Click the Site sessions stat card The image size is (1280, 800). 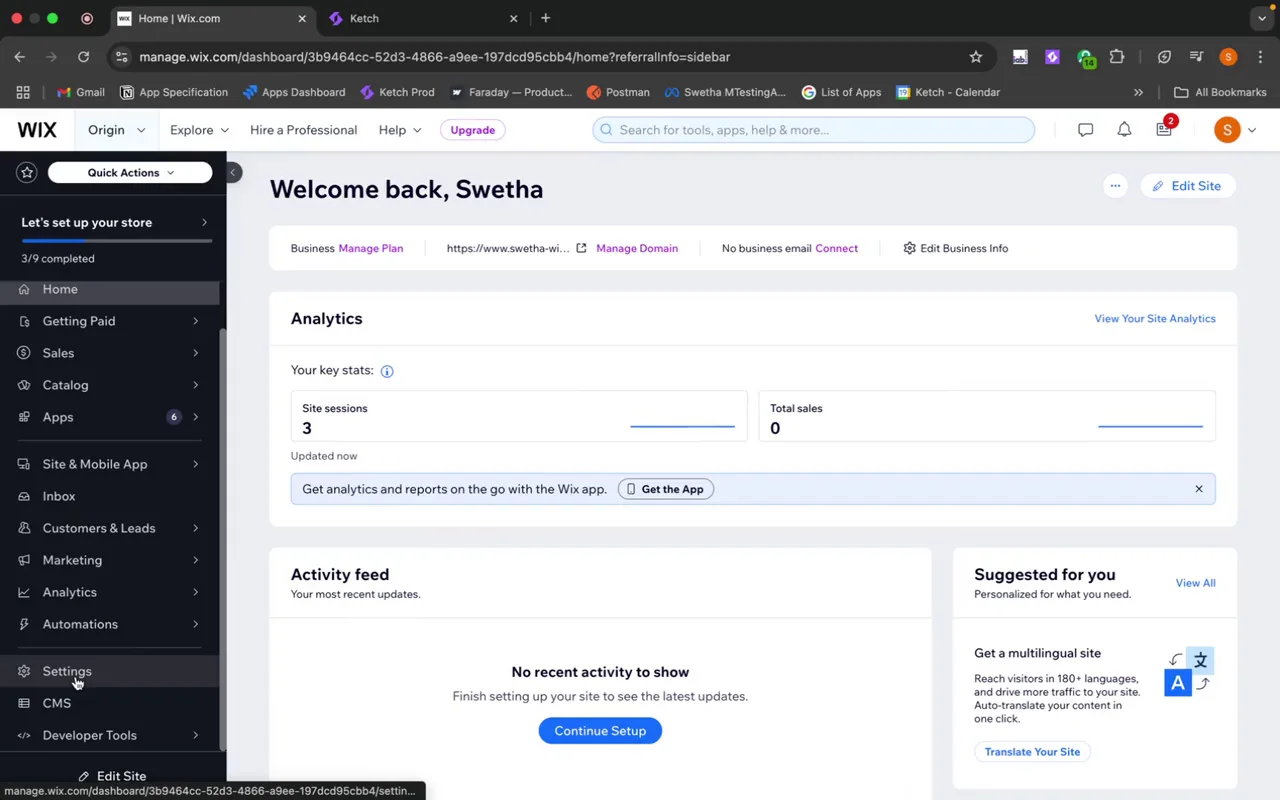[519, 416]
